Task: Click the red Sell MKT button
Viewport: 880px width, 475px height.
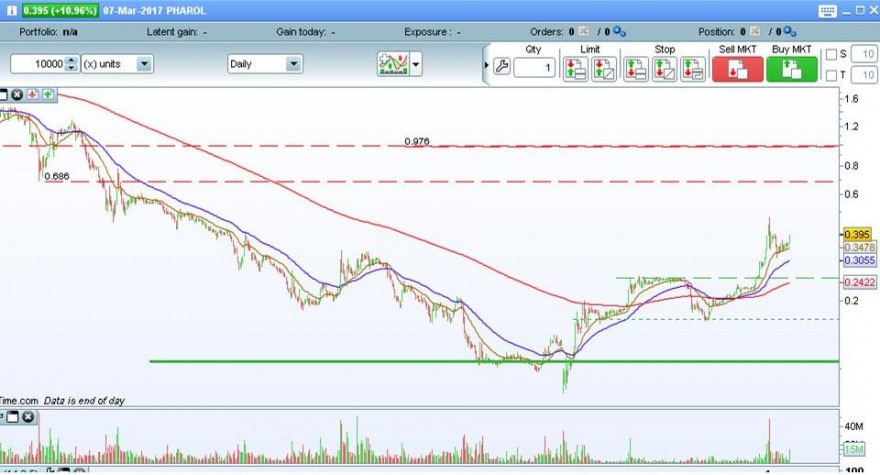Action: (737, 70)
